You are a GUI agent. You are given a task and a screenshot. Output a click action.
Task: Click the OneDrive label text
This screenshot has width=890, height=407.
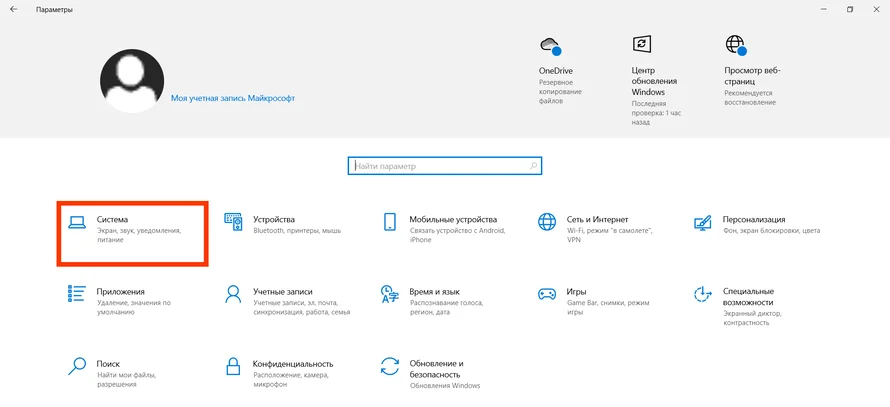tap(556, 71)
